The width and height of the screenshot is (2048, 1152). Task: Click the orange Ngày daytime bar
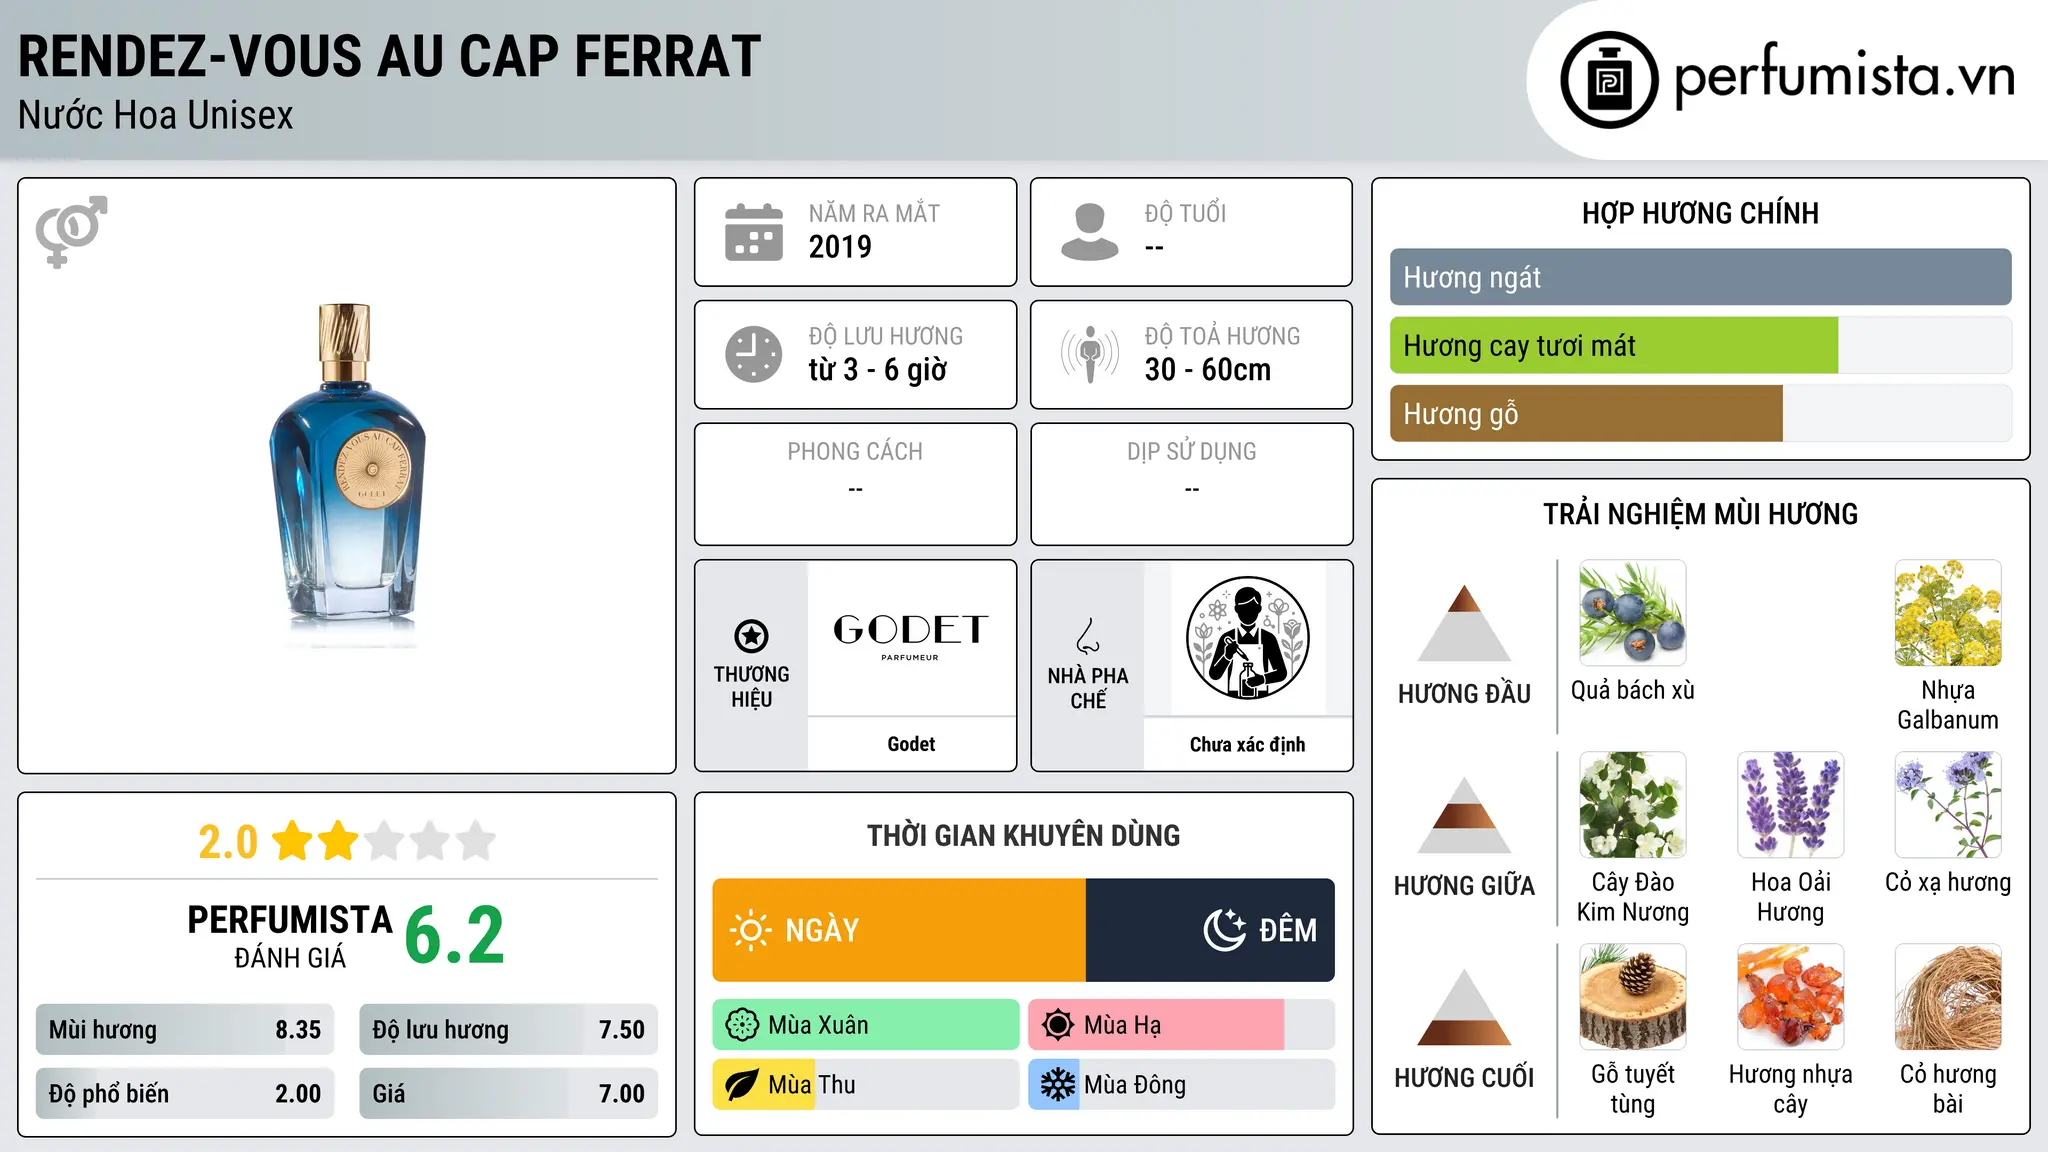click(x=899, y=930)
